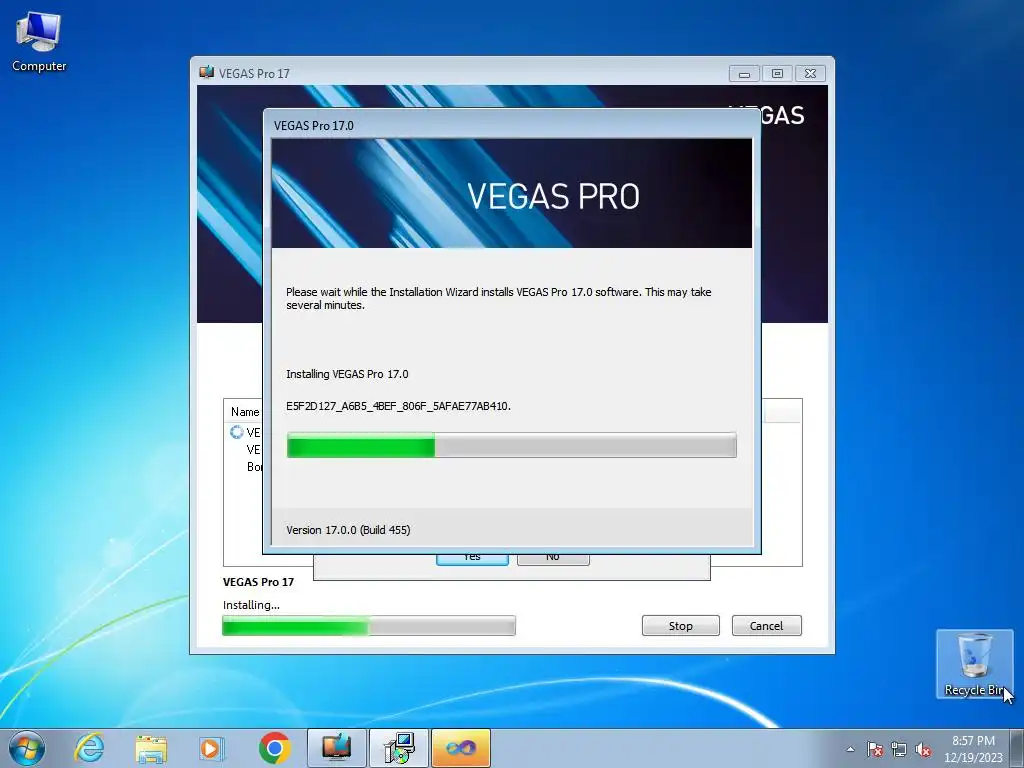Close the VEGAS Pro 17 window

[810, 74]
